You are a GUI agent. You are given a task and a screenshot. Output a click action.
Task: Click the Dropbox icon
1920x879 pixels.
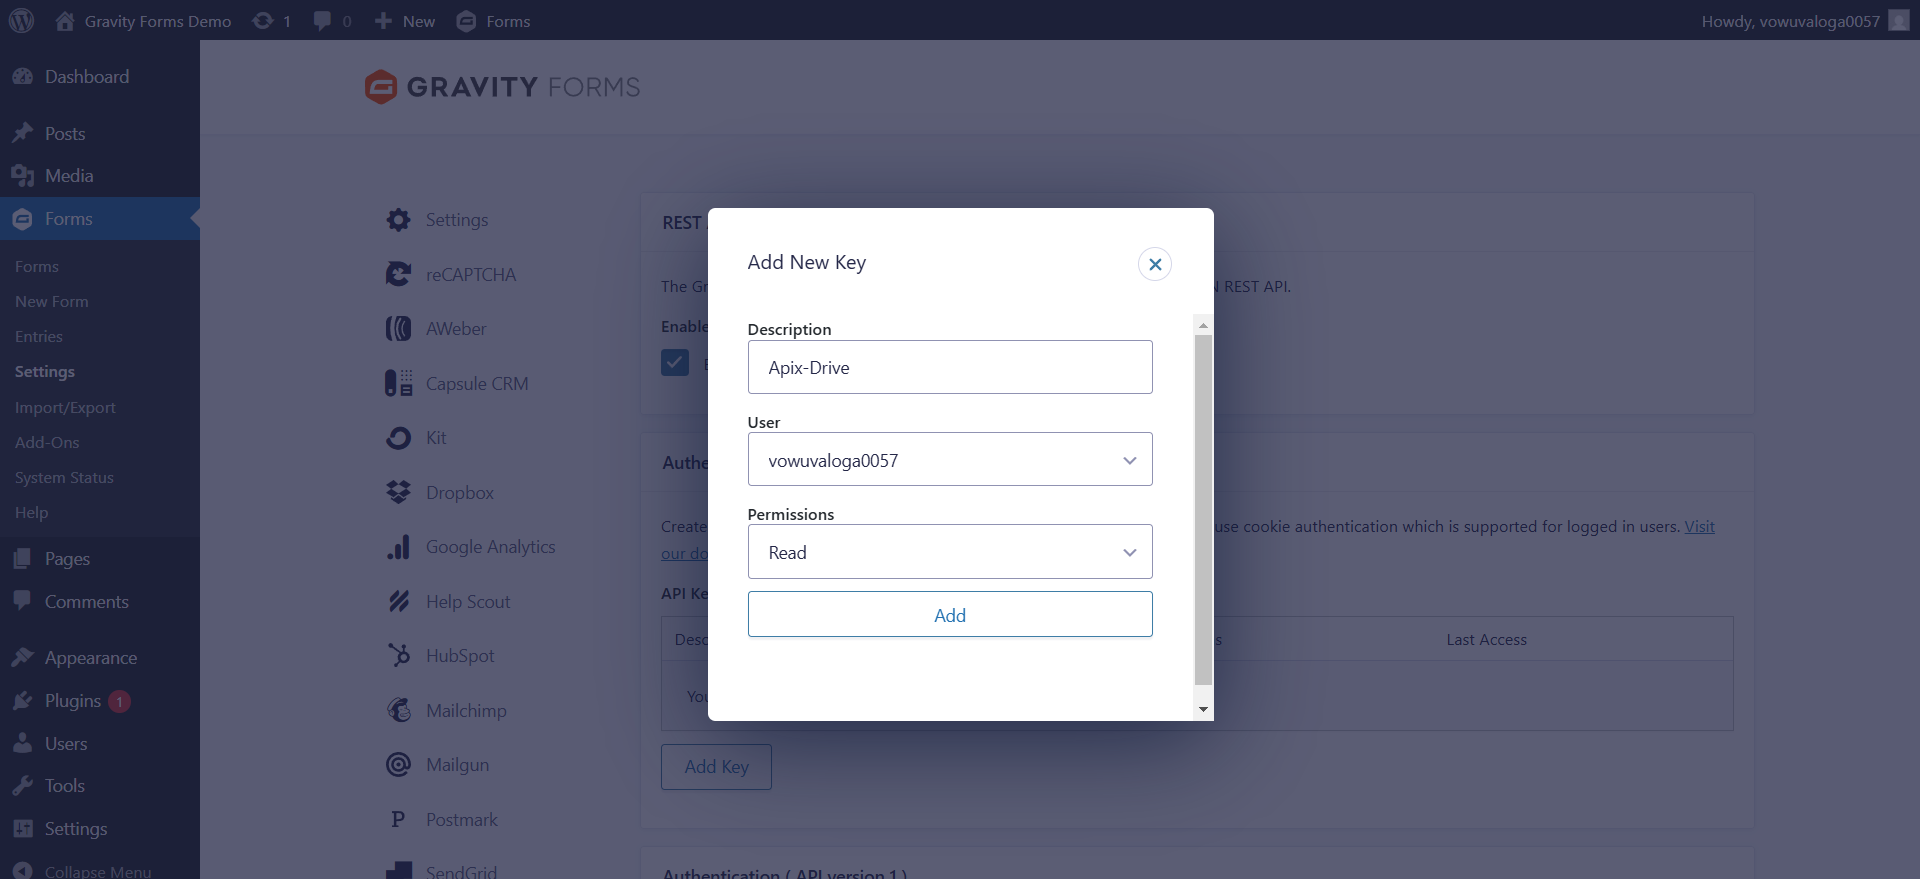[399, 492]
